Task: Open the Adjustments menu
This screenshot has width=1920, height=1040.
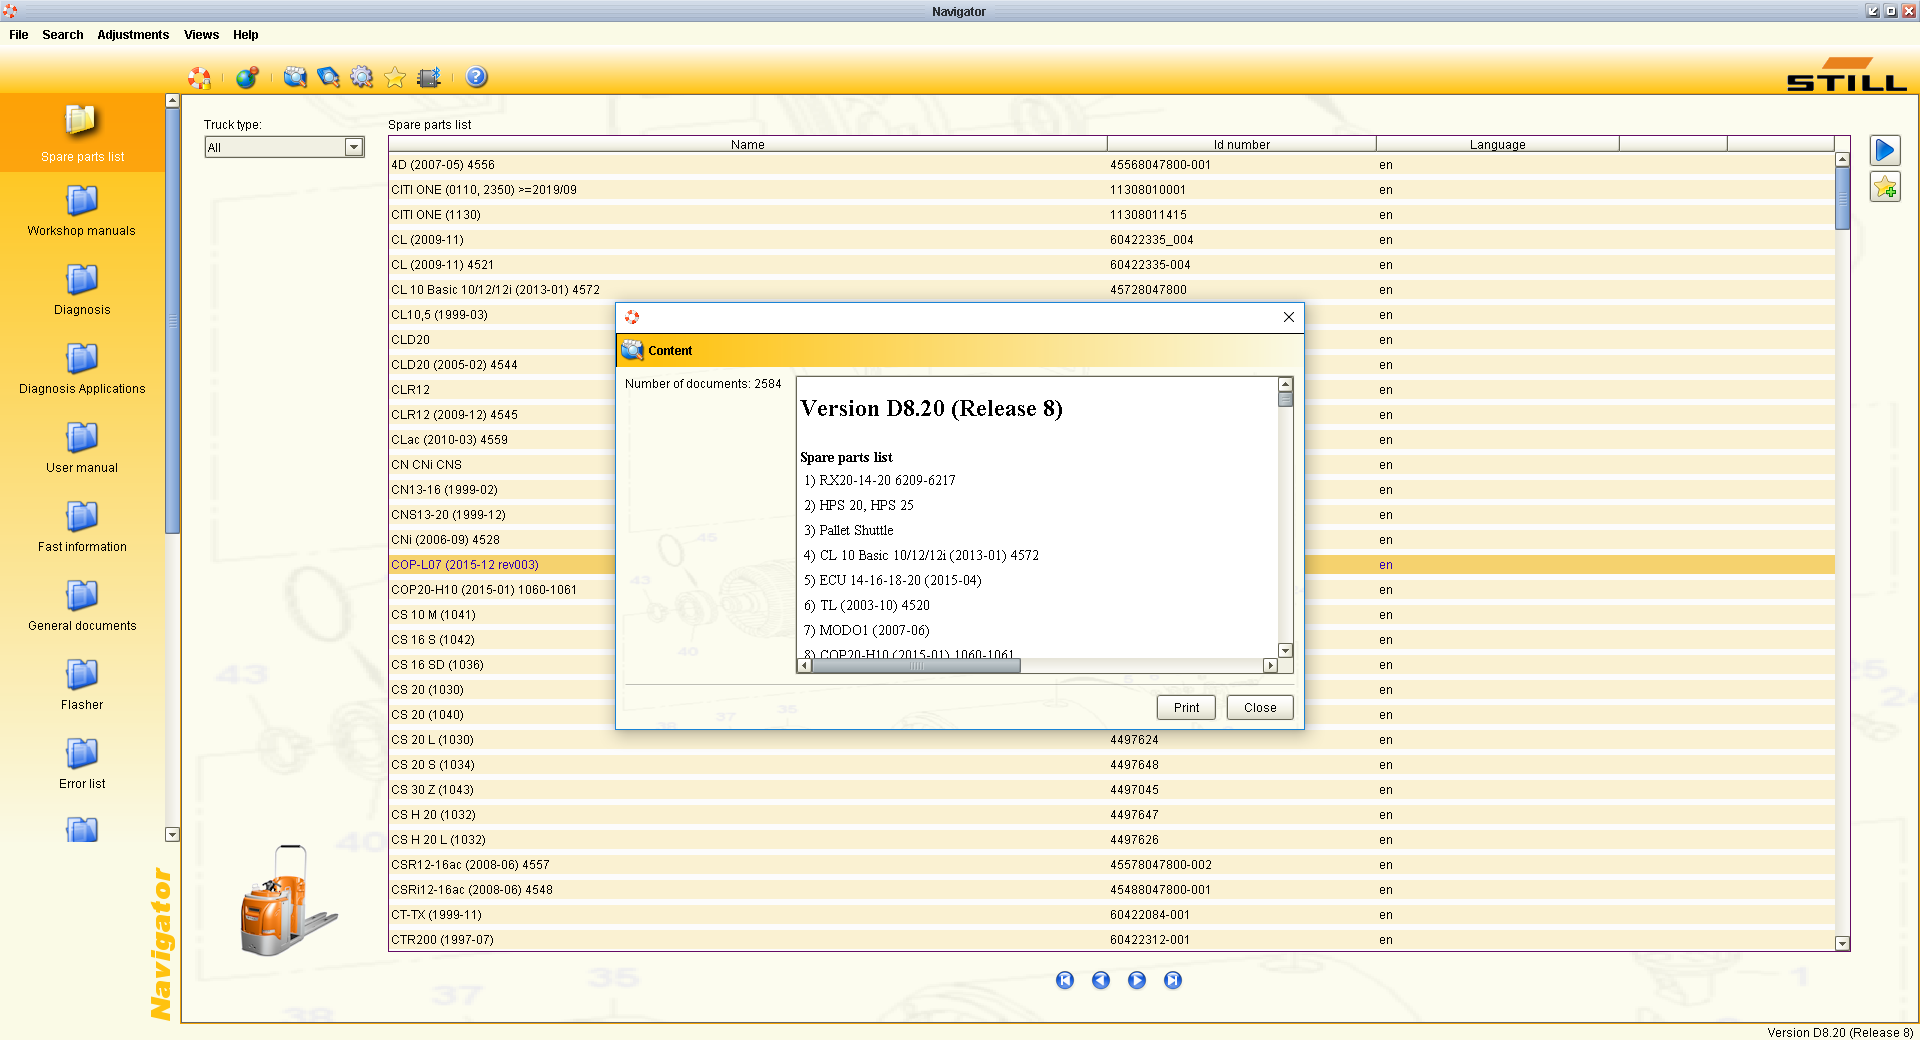Action: click(x=133, y=35)
